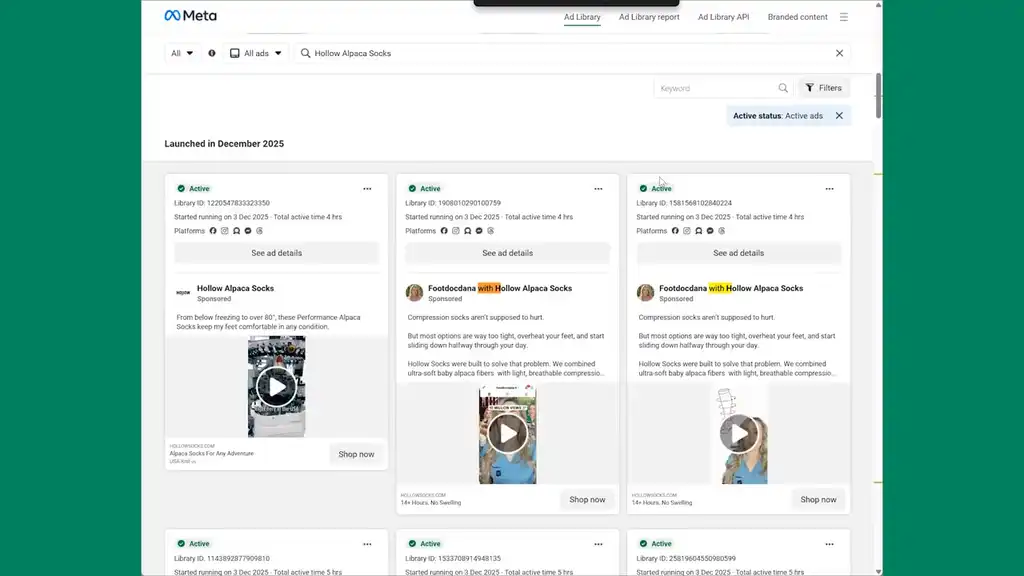
Task: Click the Filters button
Action: (x=823, y=88)
